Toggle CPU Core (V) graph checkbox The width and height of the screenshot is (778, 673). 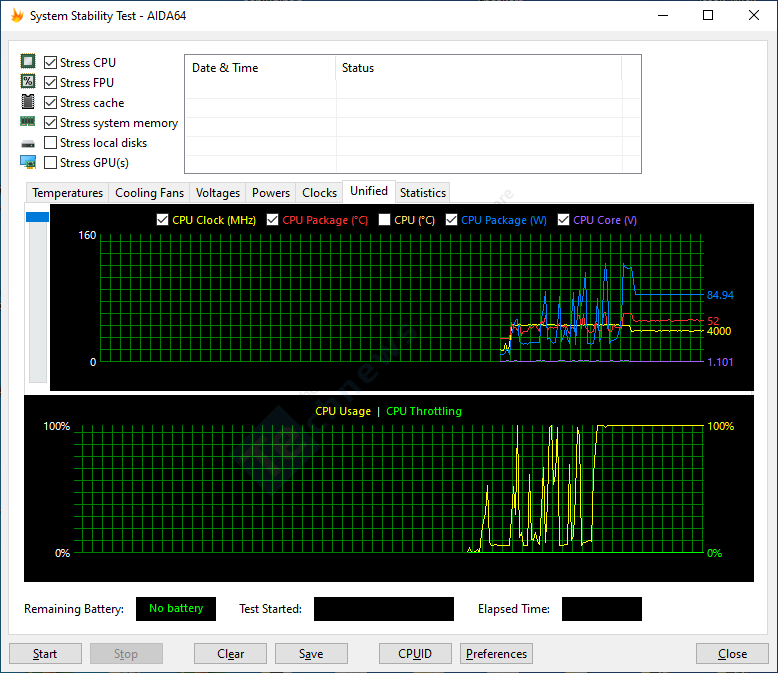pyautogui.click(x=563, y=219)
